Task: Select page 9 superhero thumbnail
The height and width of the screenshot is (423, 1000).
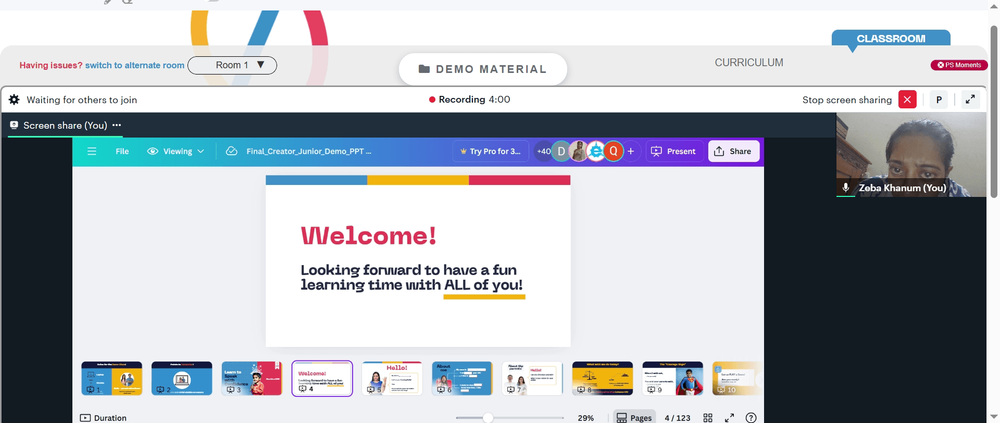Action: [673, 378]
